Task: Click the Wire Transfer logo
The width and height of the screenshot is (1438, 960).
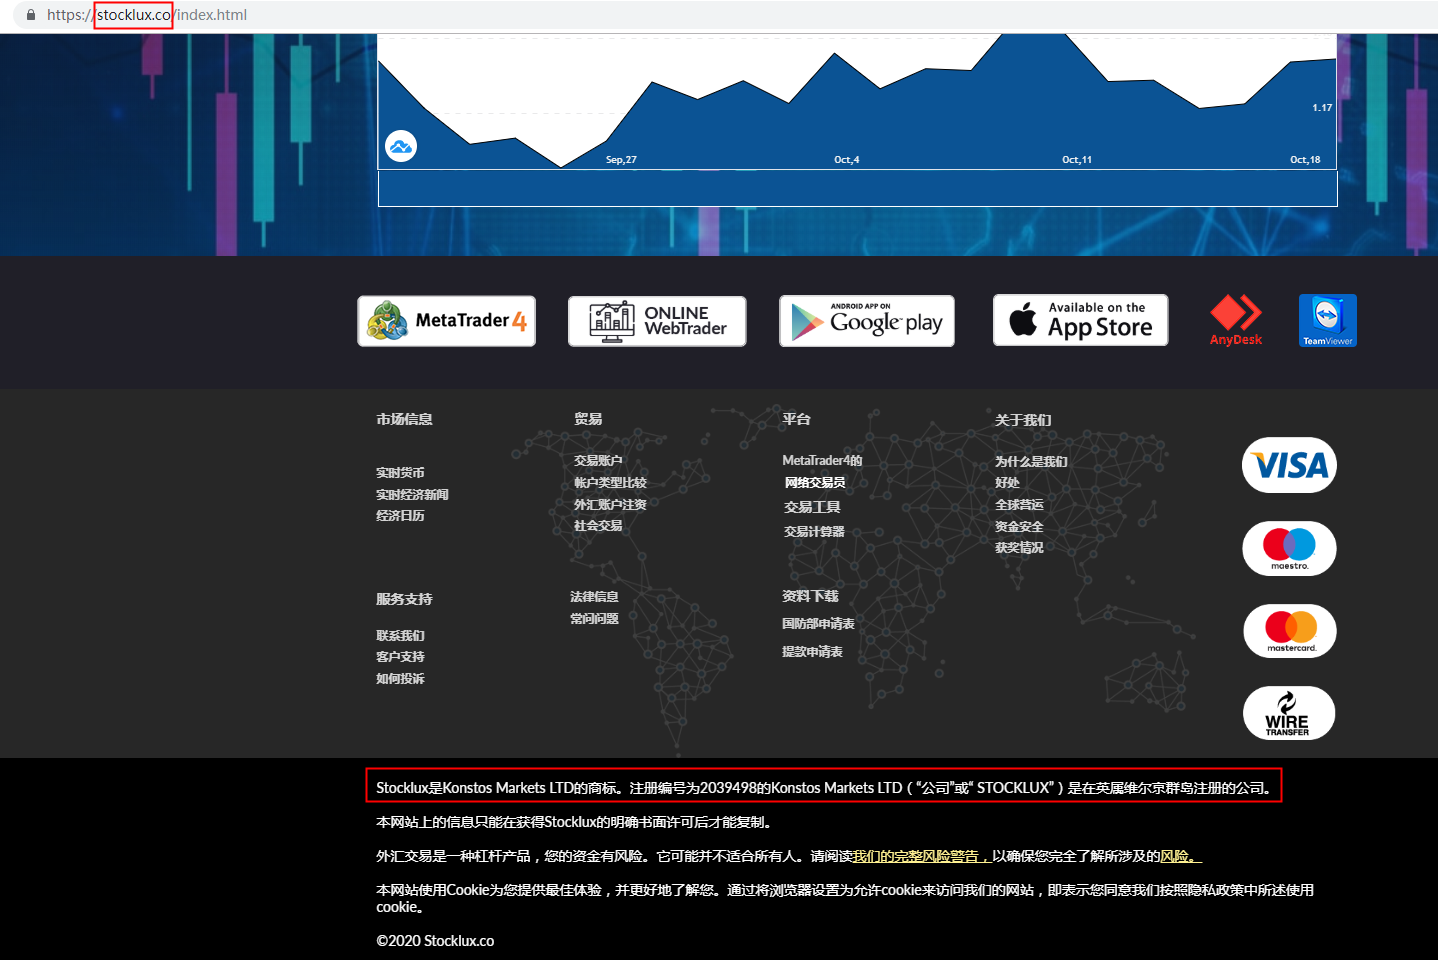Action: (1289, 713)
